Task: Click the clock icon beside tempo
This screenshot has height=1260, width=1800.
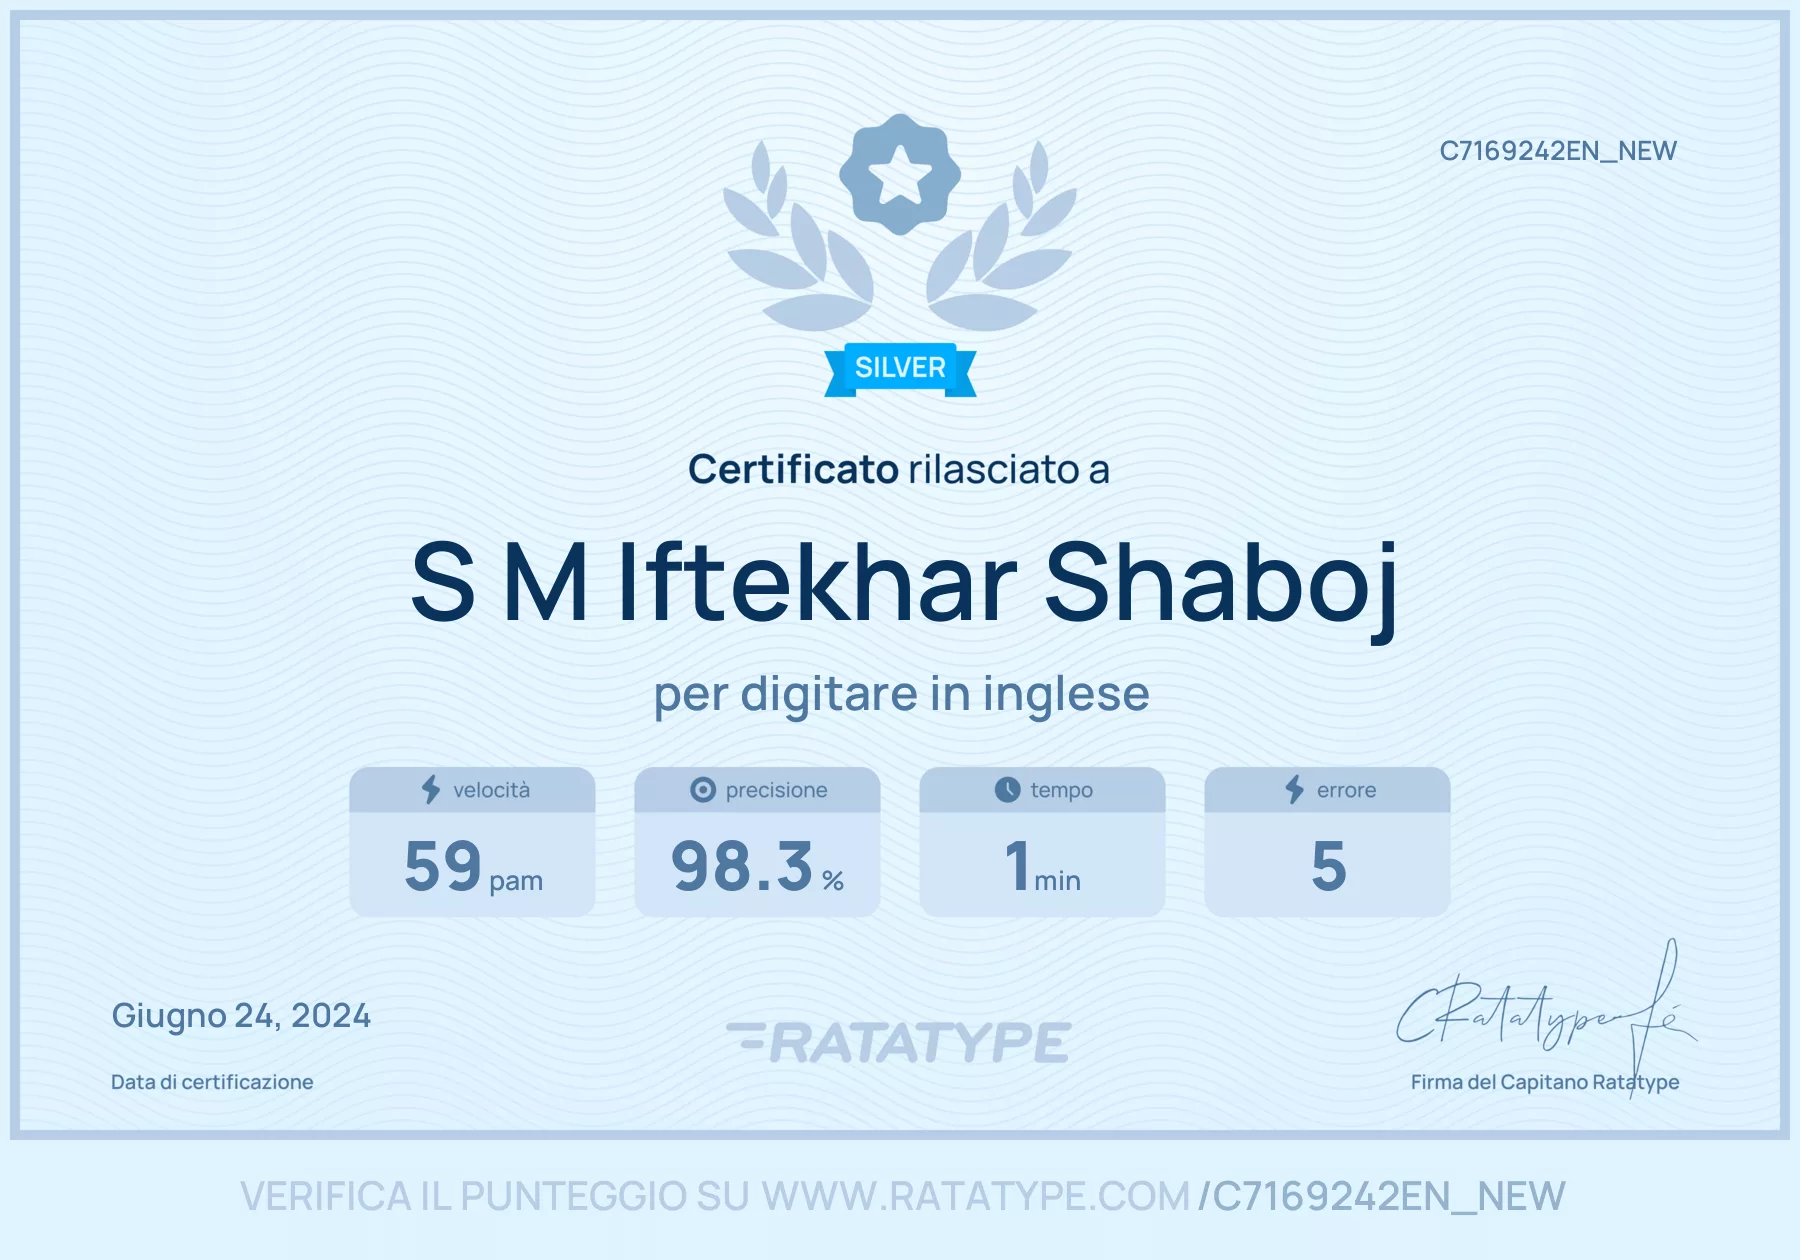Action: pyautogui.click(x=1007, y=790)
